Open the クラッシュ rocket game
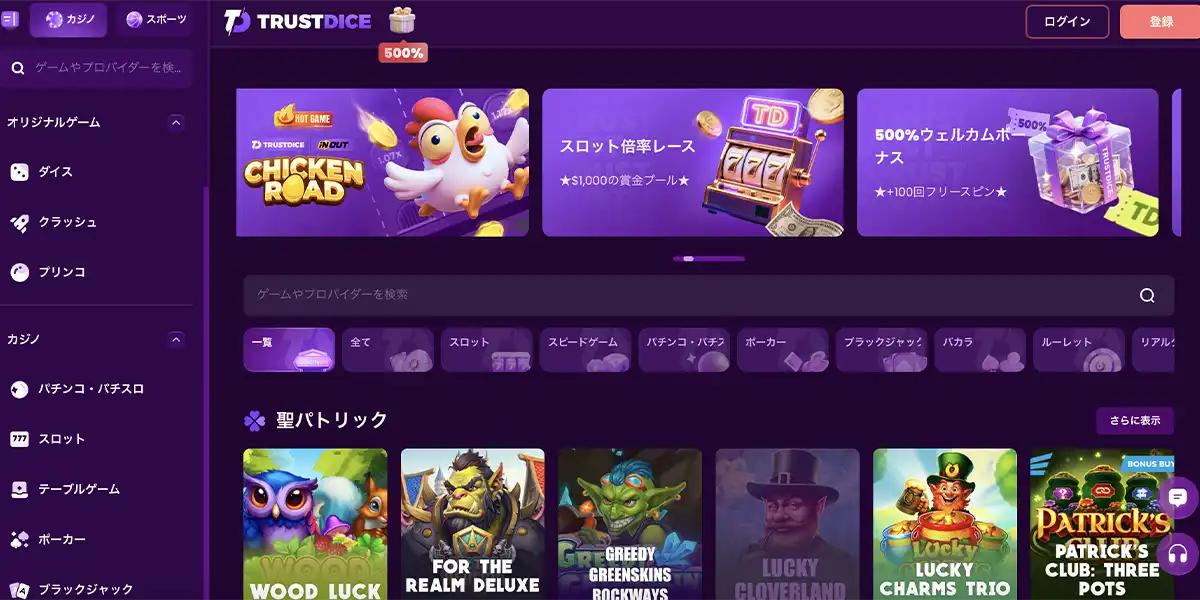This screenshot has height=600, width=1200. click(19, 222)
